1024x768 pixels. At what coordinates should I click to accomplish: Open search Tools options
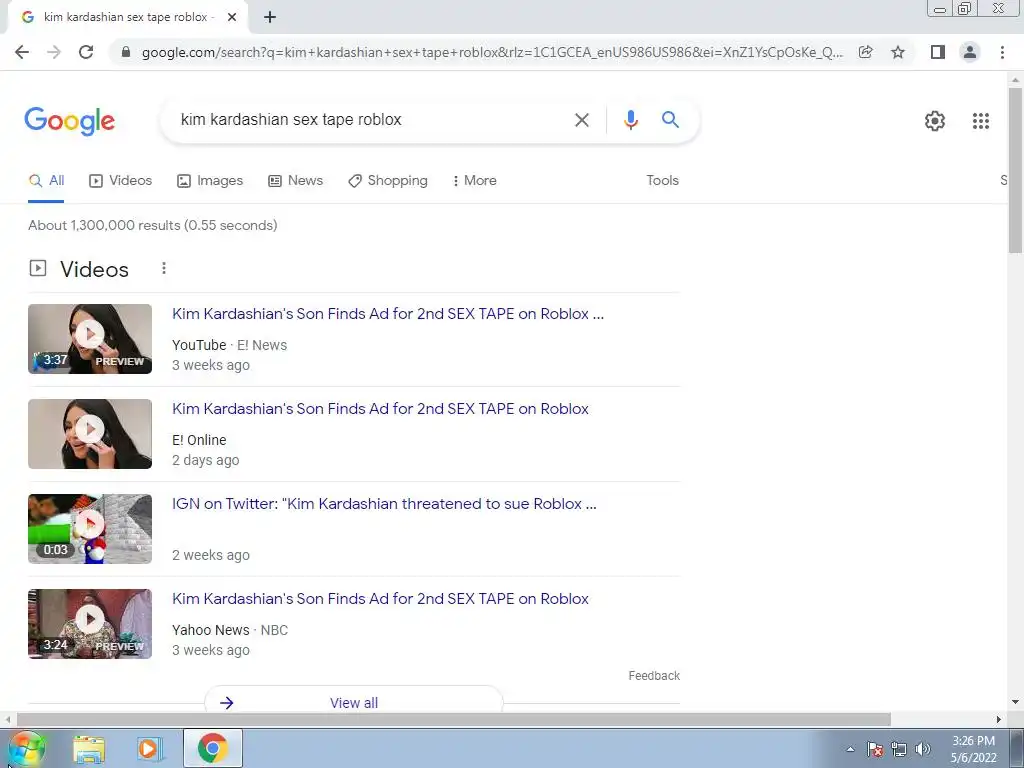[x=662, y=181]
